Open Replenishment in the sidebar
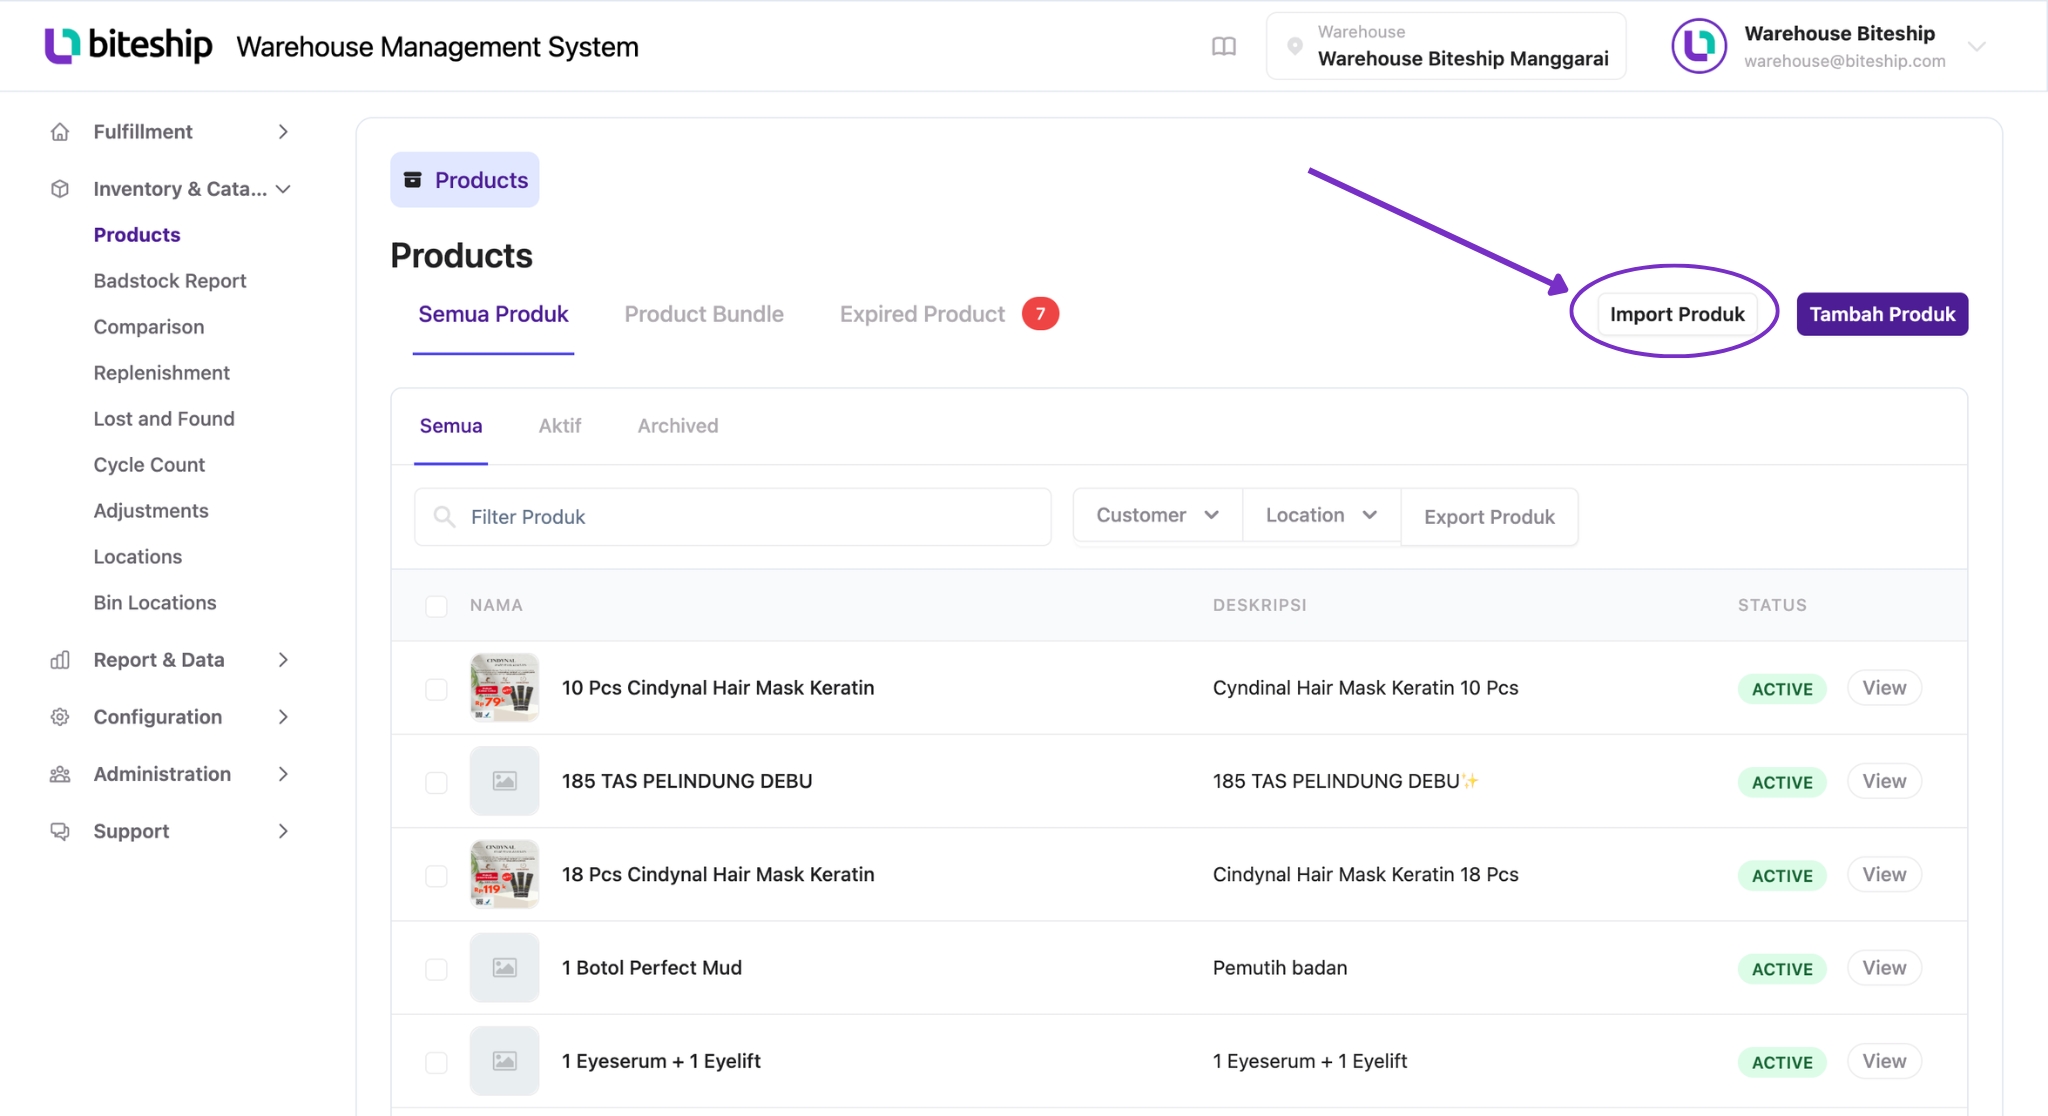This screenshot has width=2048, height=1116. point(162,373)
